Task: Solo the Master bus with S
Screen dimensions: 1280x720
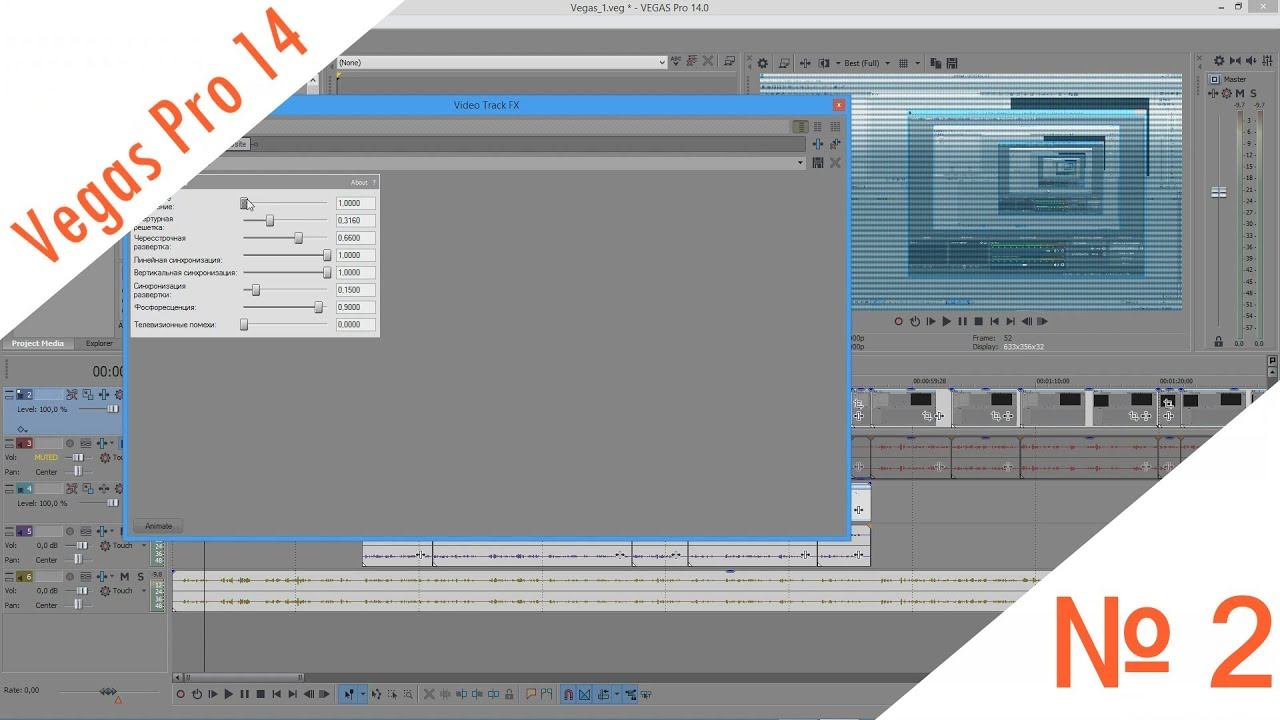Action: tap(1253, 94)
